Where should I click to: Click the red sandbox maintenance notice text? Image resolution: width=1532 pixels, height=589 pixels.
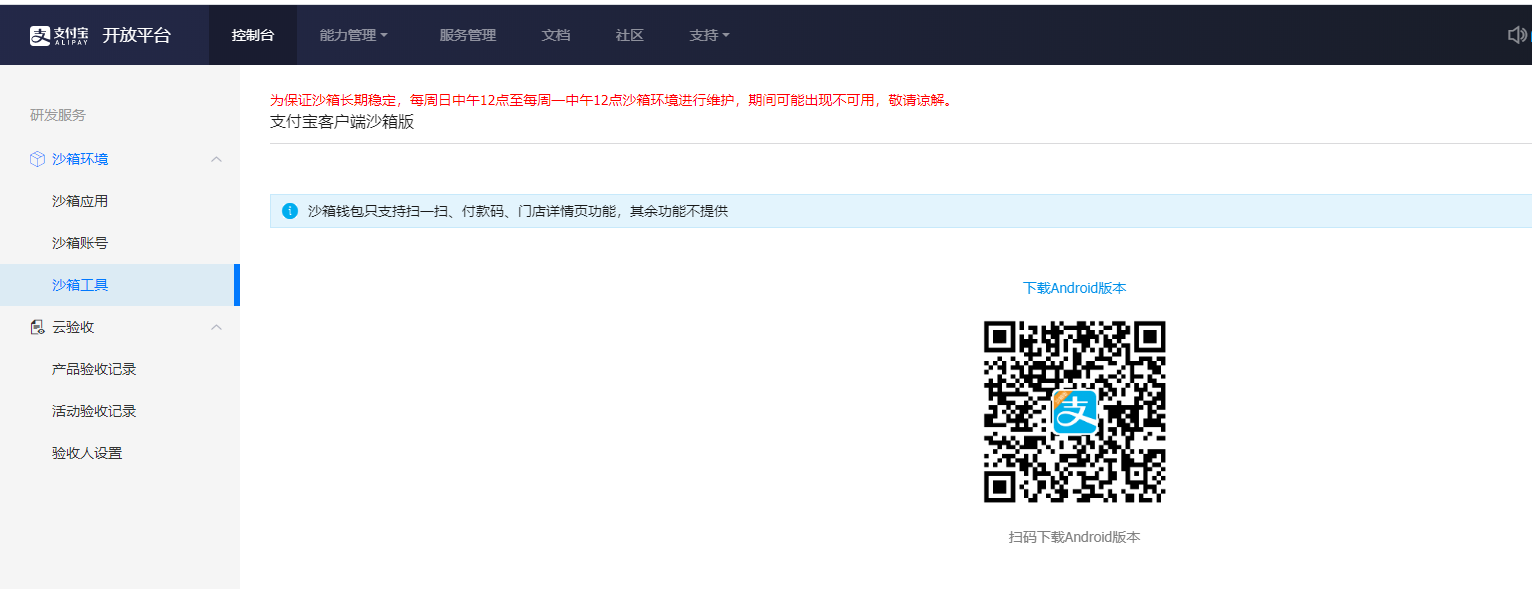pos(611,100)
